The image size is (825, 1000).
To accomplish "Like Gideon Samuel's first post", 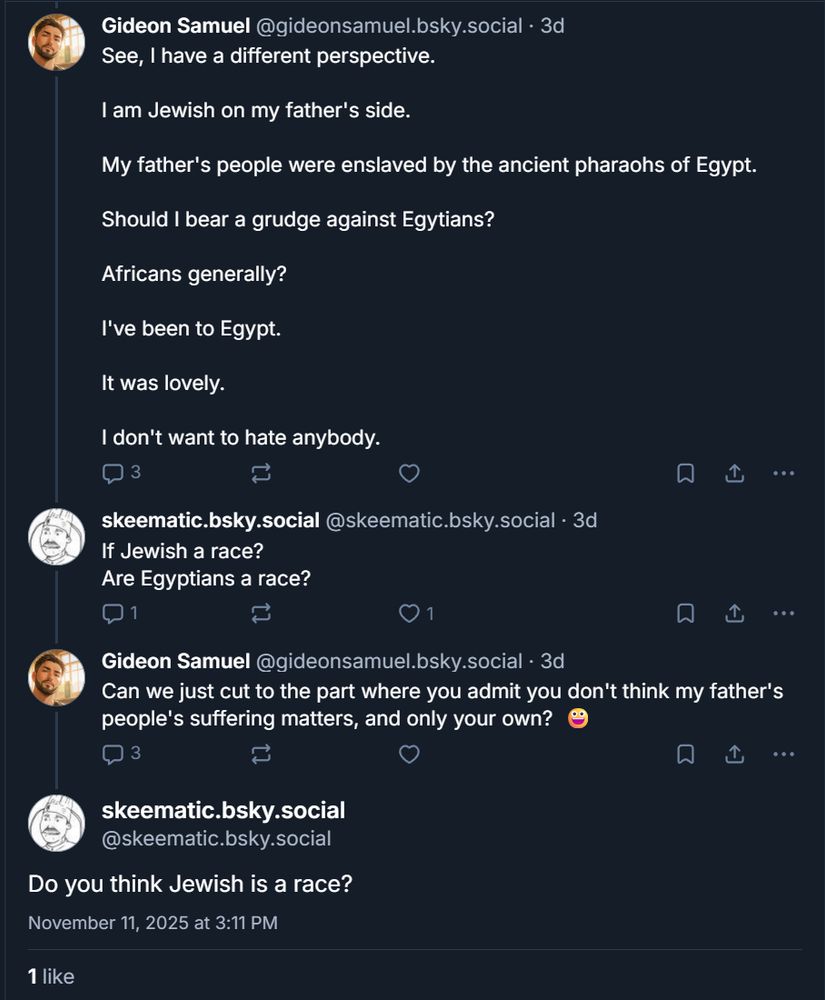I will click(409, 474).
